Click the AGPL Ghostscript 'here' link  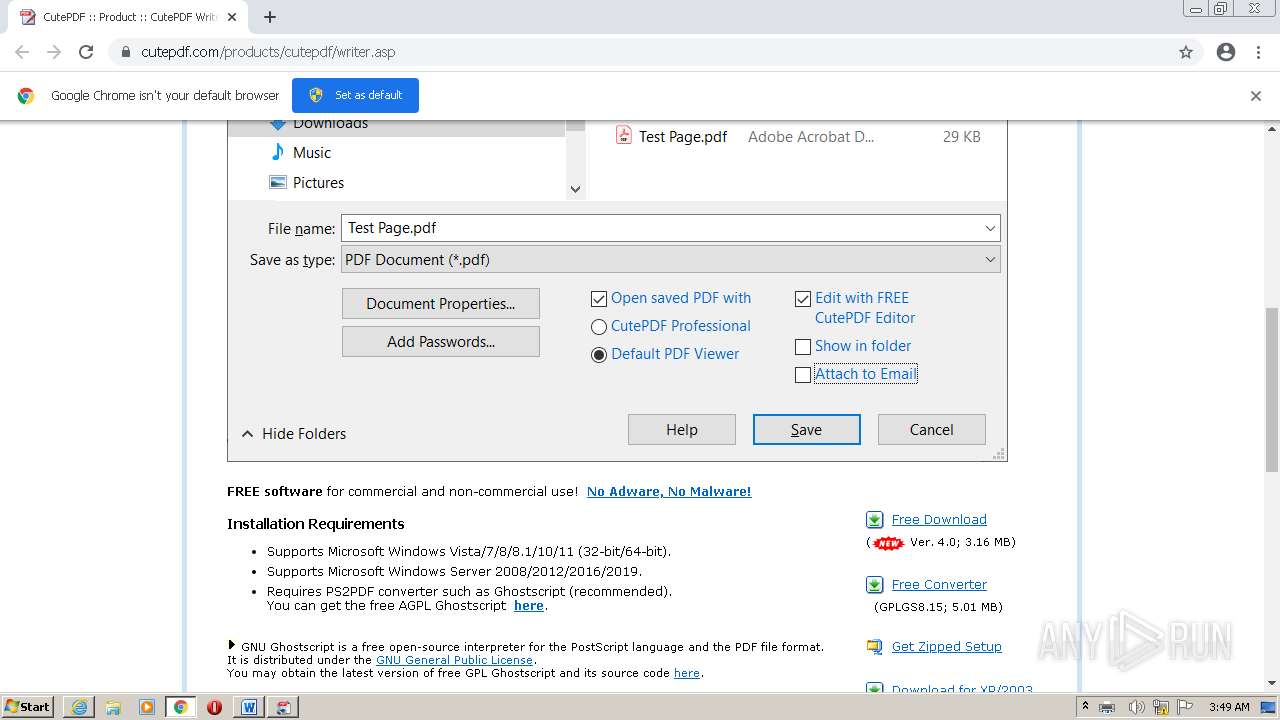(529, 606)
